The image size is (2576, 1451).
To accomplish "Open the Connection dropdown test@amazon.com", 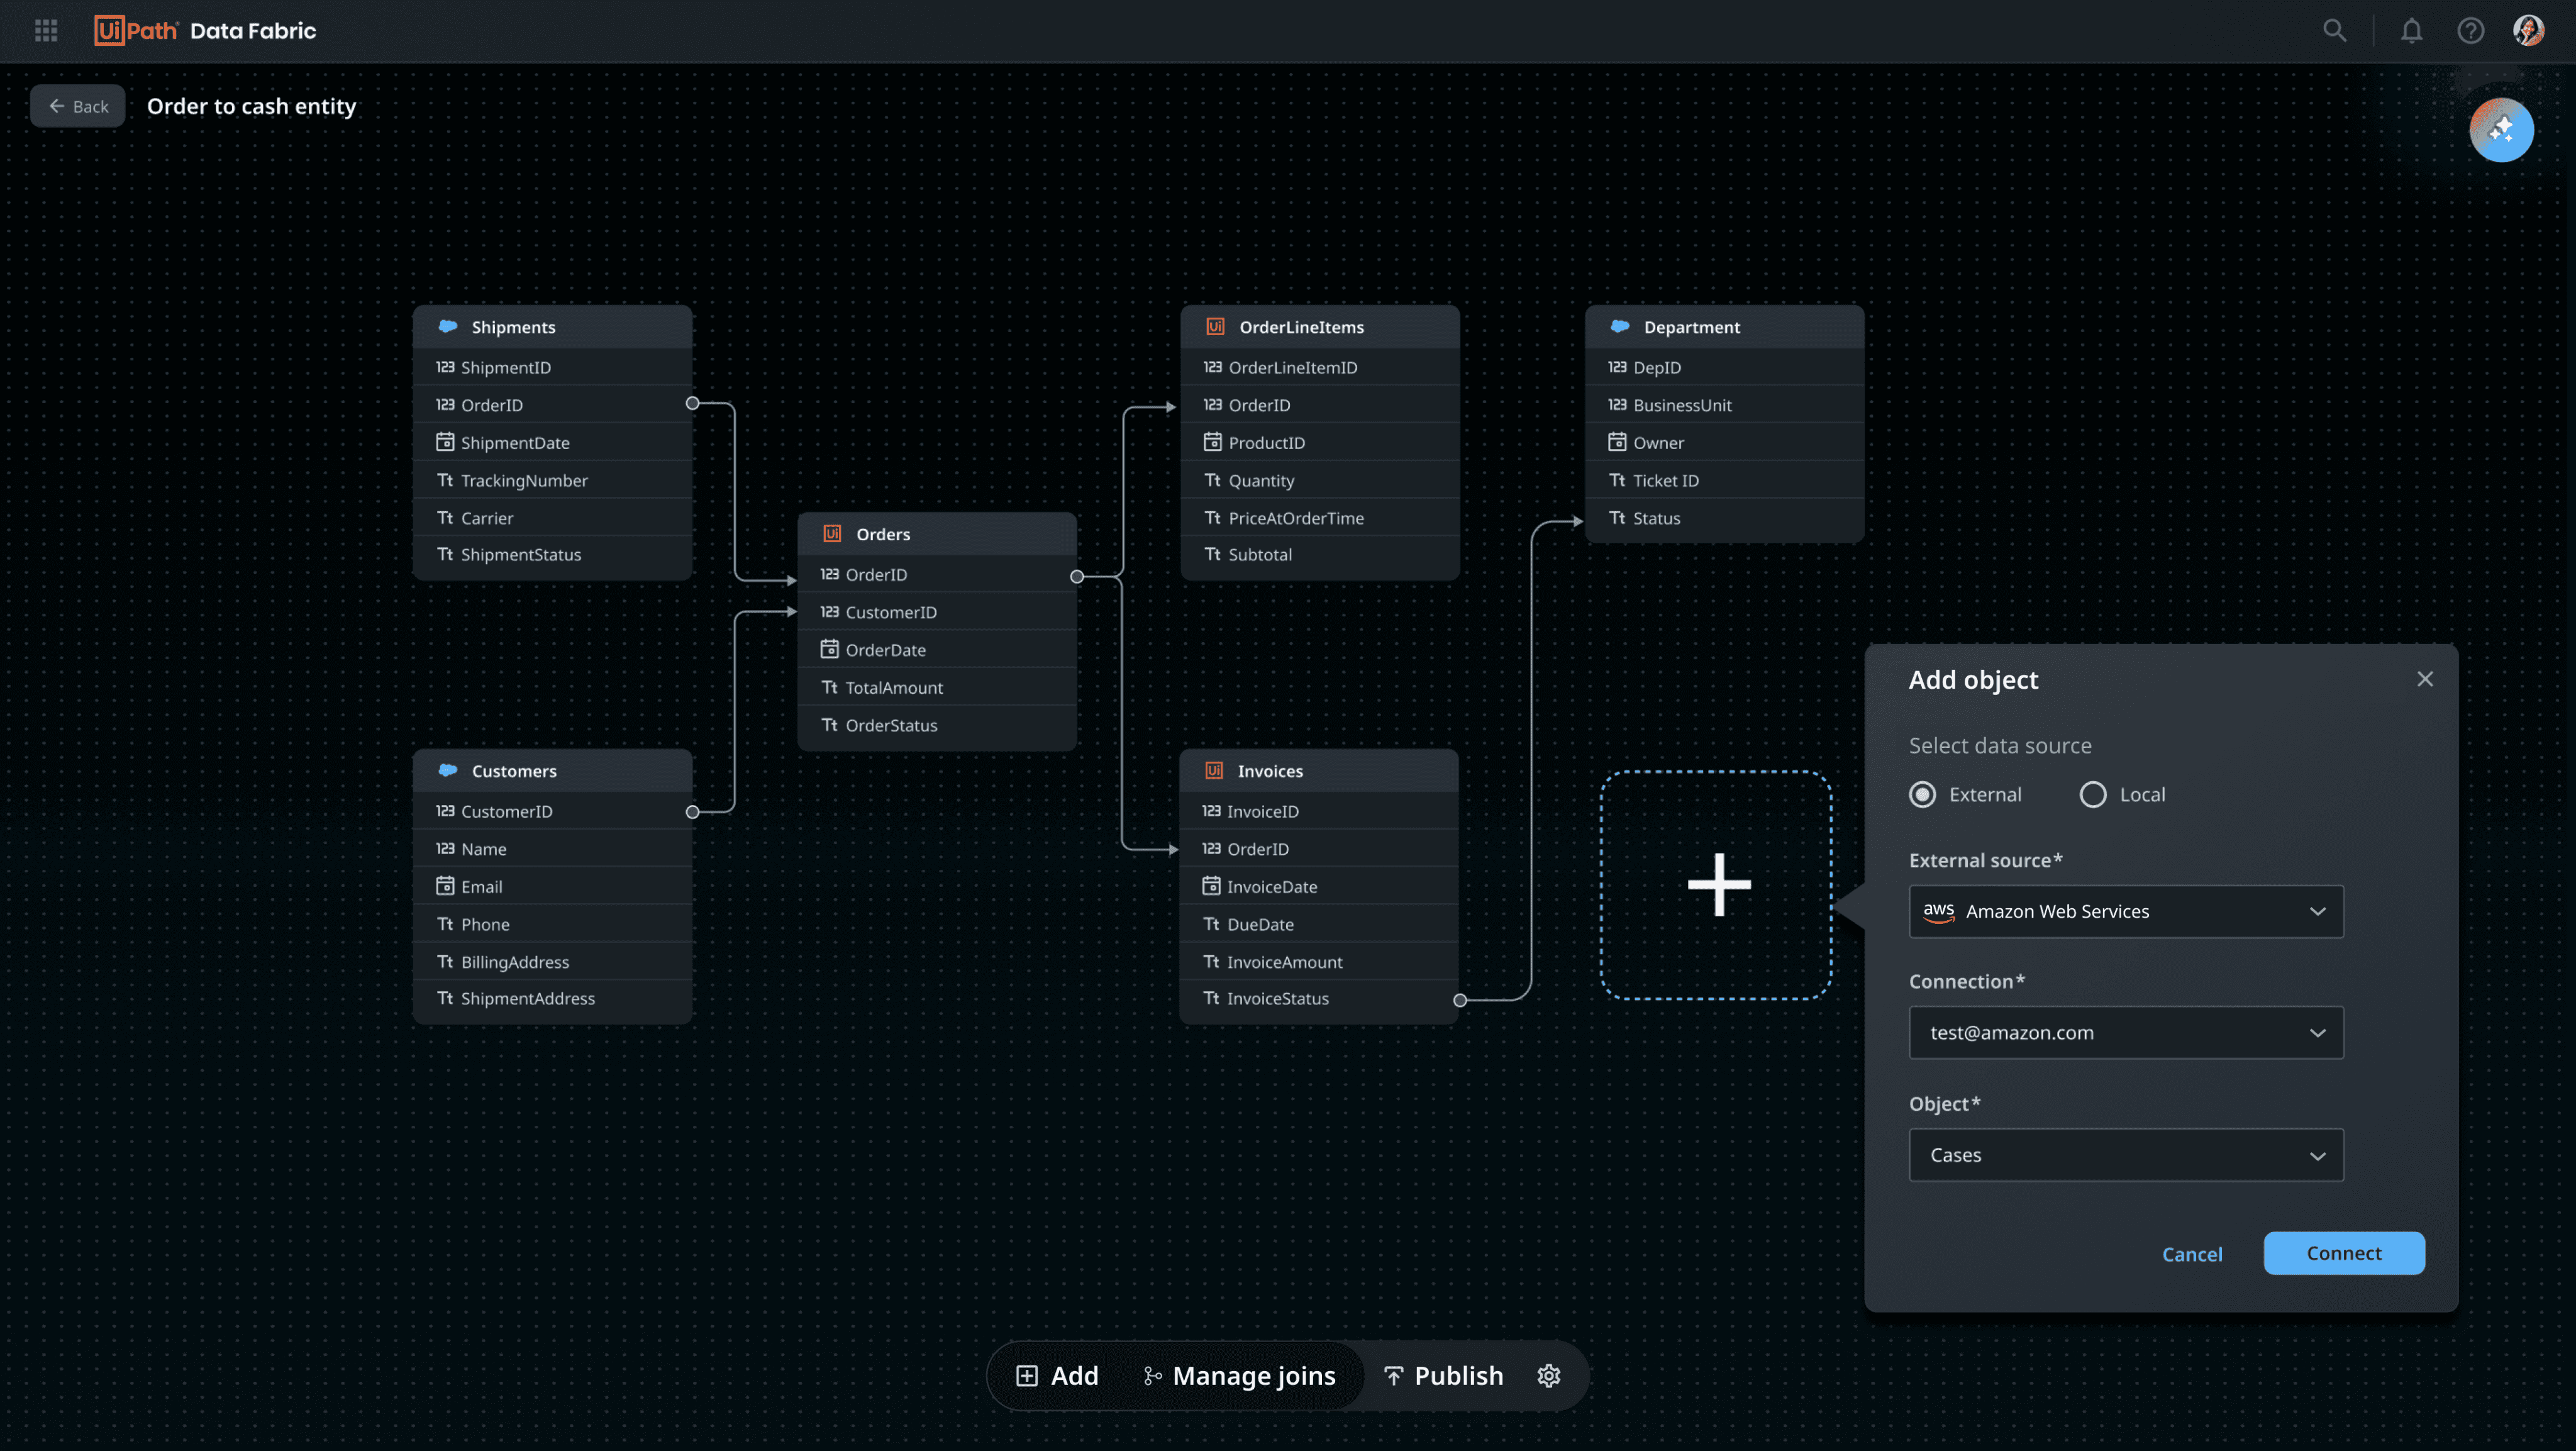I will pos(2126,1033).
